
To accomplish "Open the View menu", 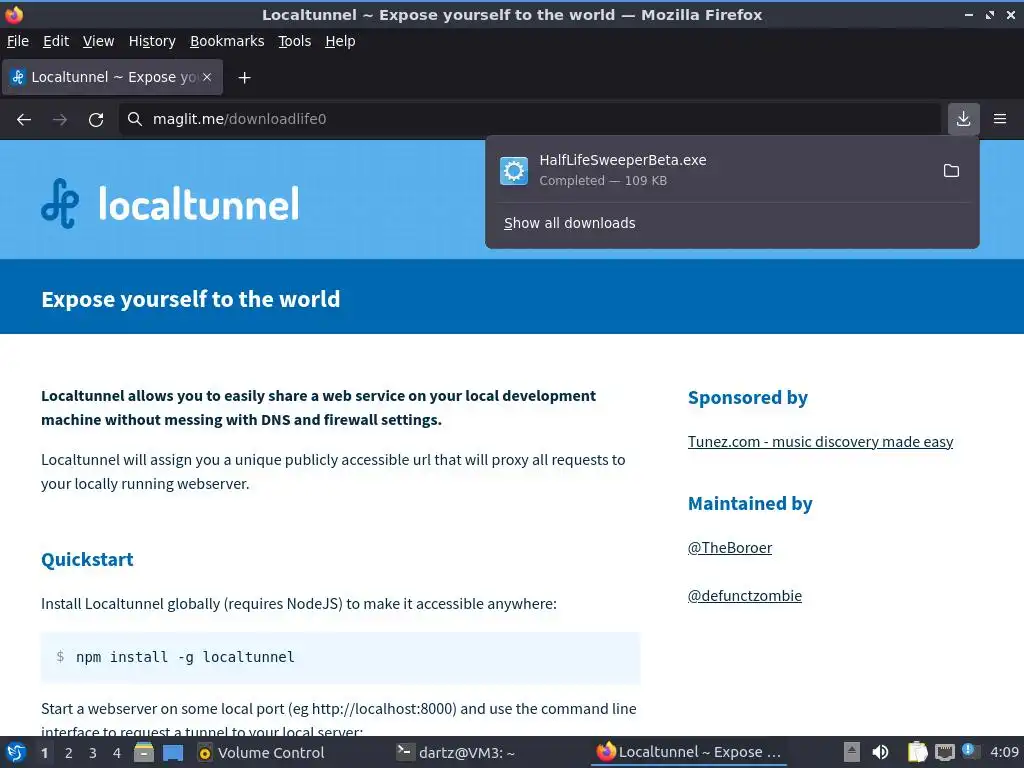I will tap(98, 41).
